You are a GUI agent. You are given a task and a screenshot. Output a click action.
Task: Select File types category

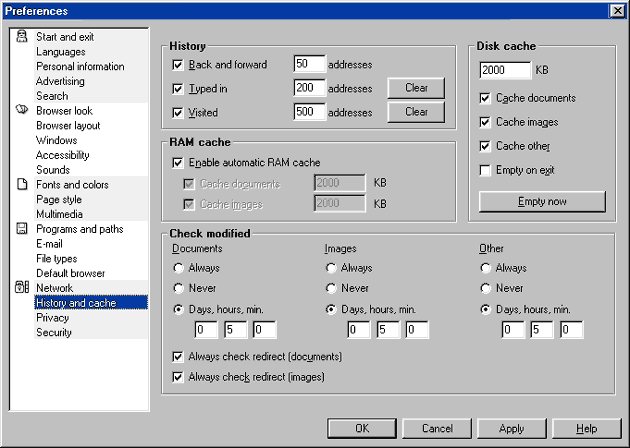click(57, 259)
